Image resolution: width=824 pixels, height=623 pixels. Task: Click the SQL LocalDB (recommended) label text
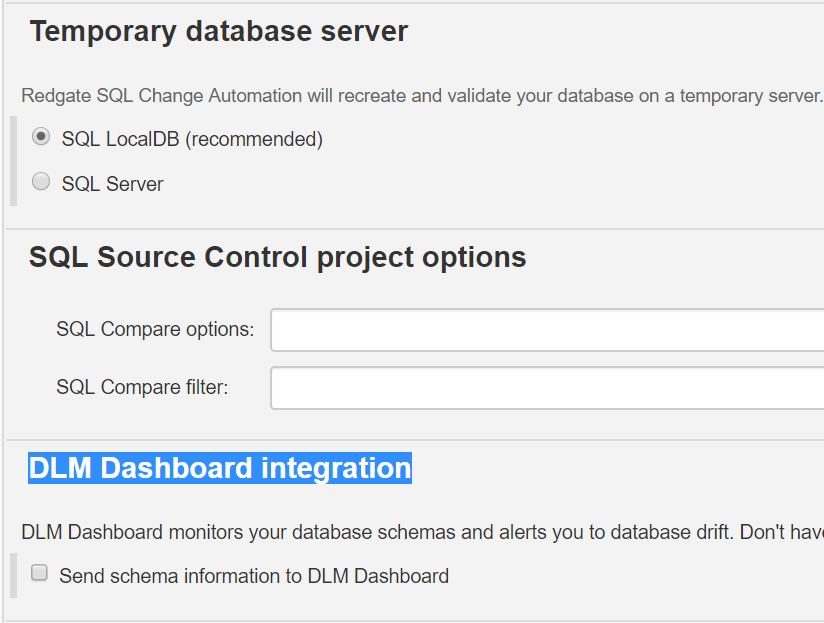(x=192, y=139)
